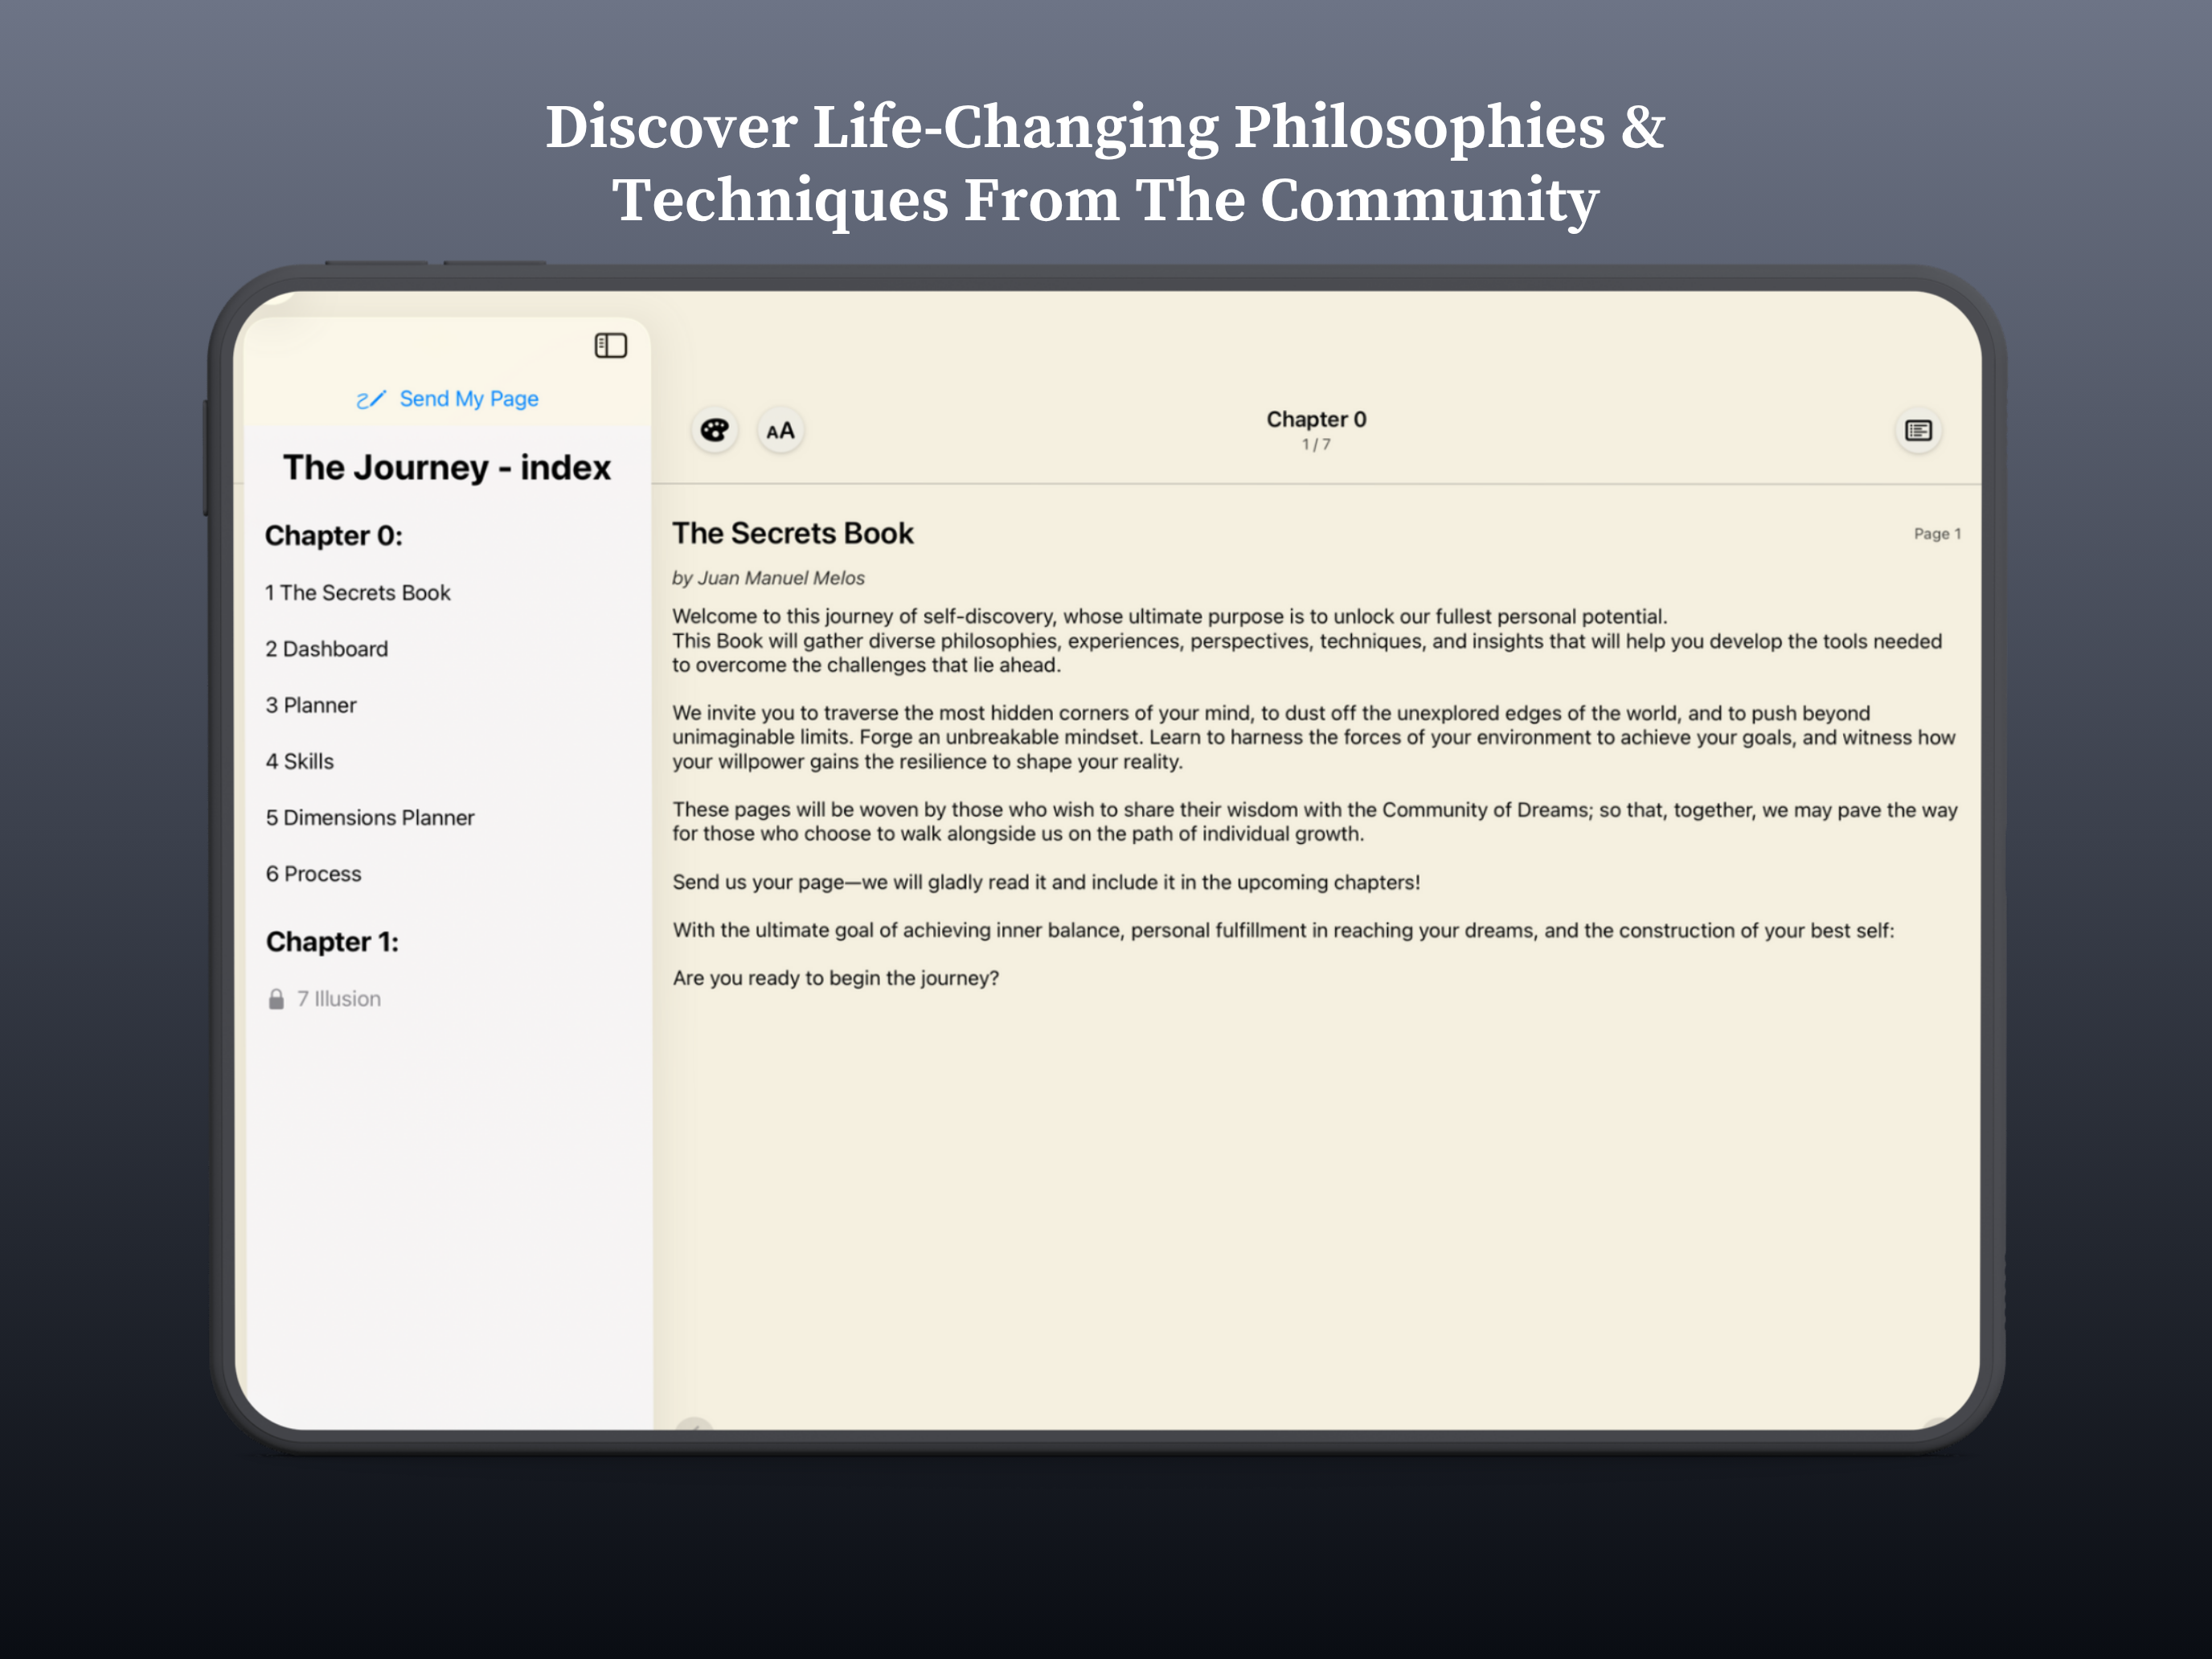
Task: Open page 4 Skills
Action: point(300,761)
